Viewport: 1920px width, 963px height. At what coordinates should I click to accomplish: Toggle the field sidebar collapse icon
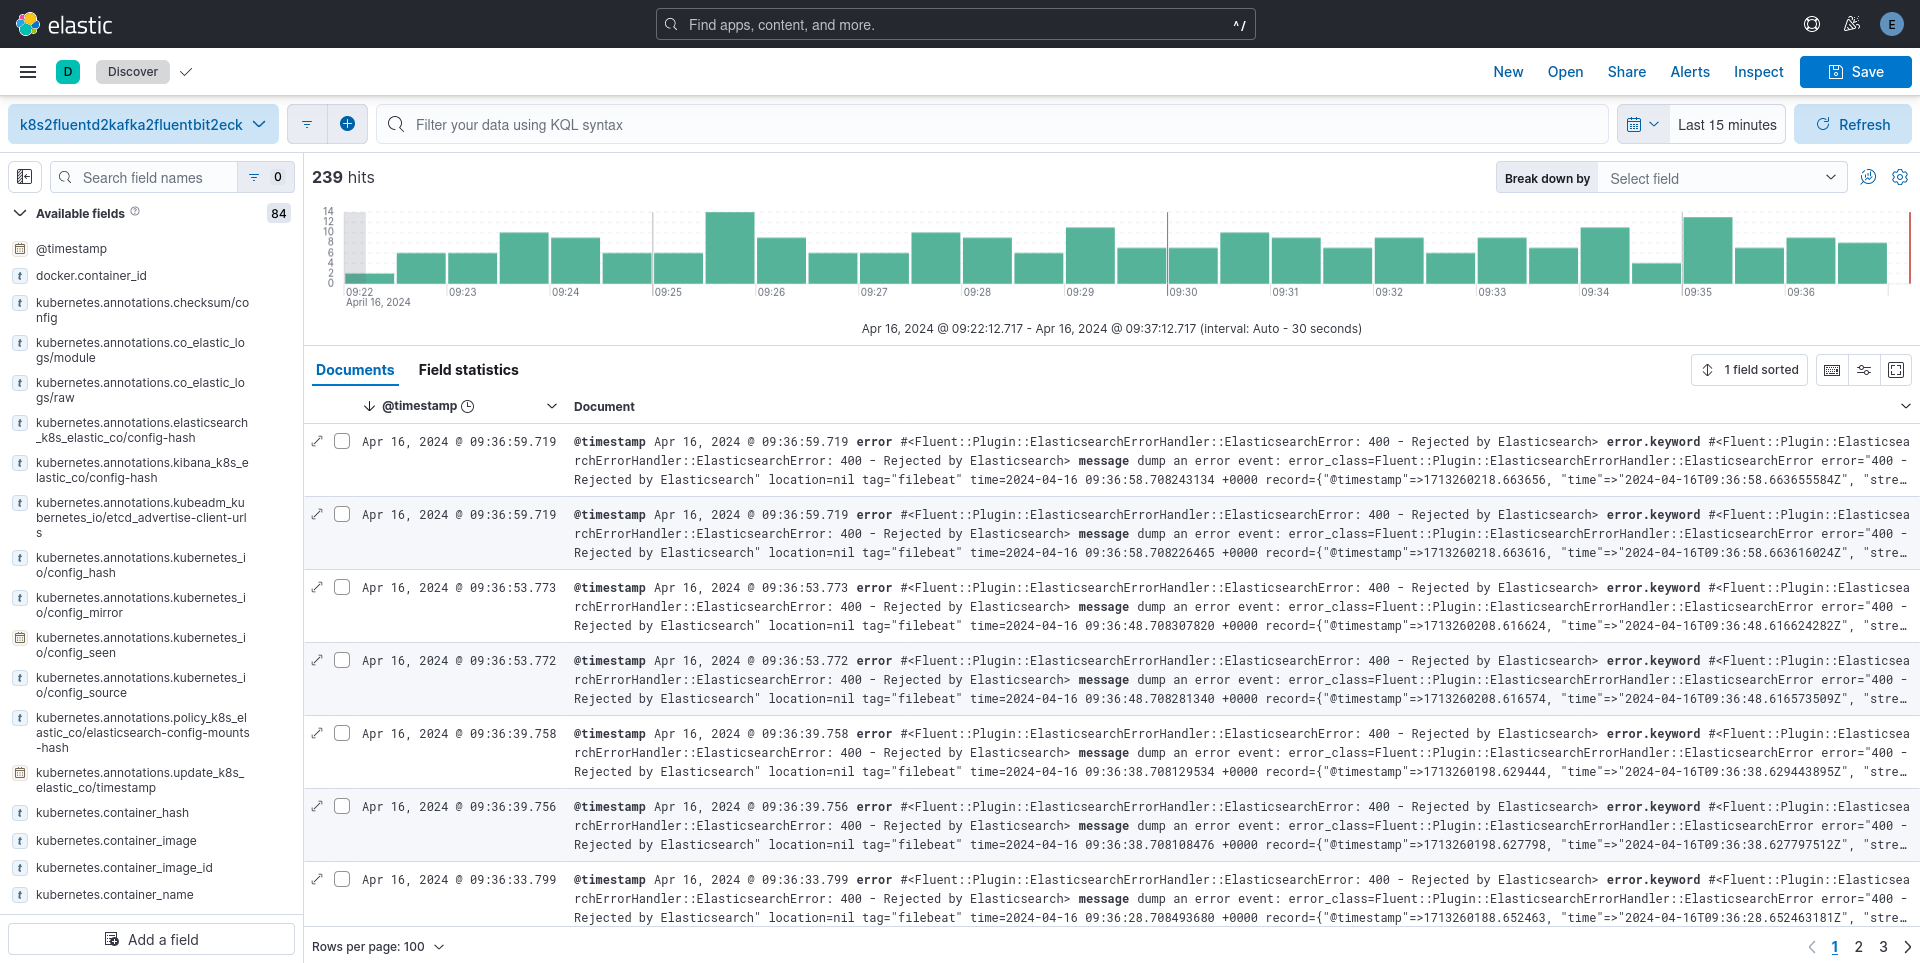click(x=25, y=177)
